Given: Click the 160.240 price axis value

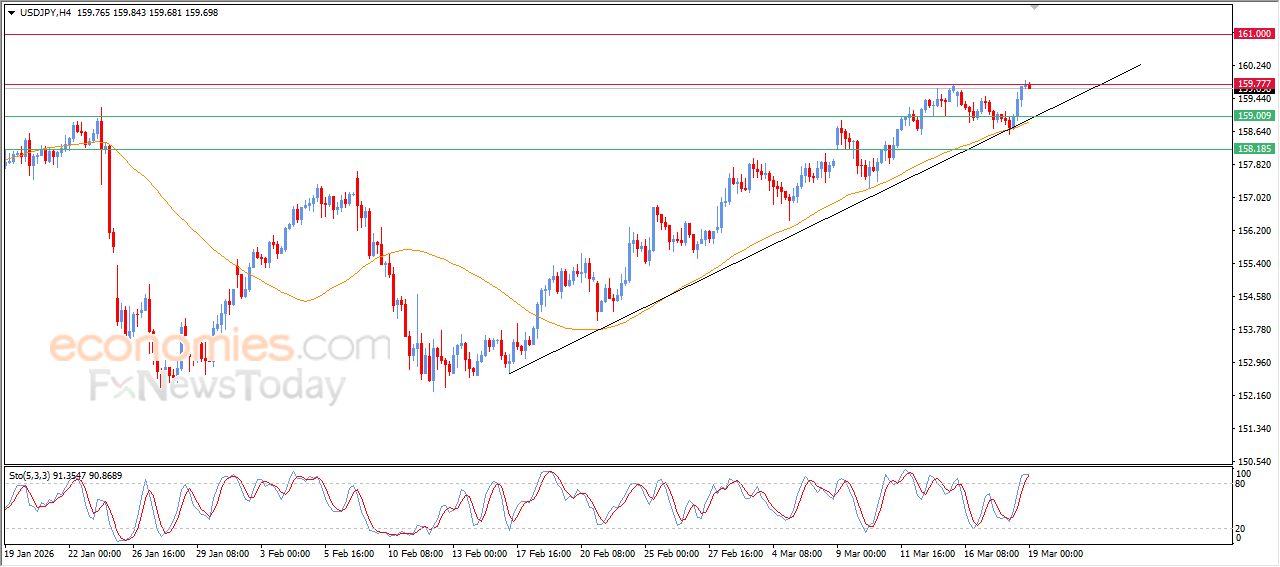Looking at the screenshot, I should tap(1253, 66).
